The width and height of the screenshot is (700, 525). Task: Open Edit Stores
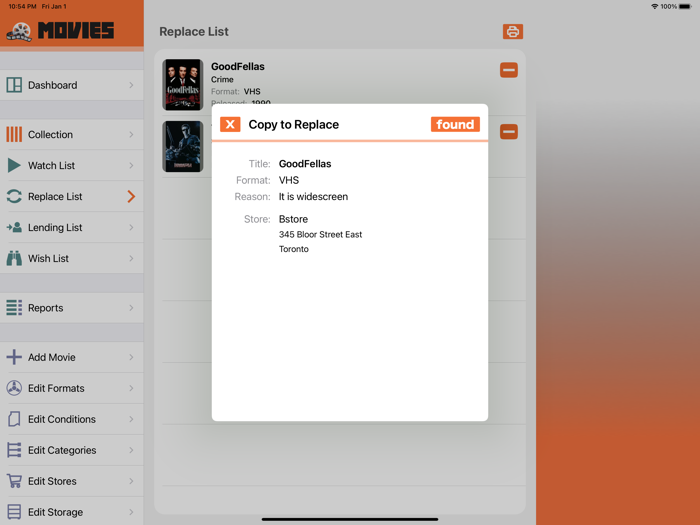71,481
